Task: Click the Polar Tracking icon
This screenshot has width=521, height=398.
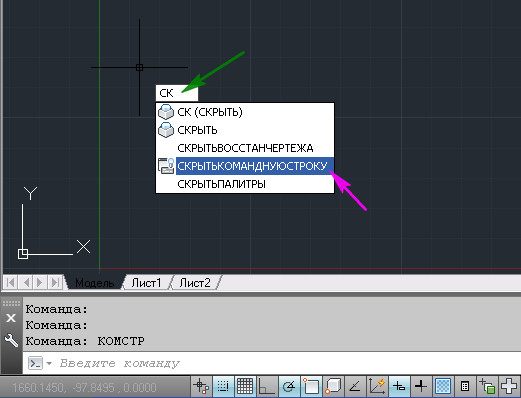Action: [289, 386]
